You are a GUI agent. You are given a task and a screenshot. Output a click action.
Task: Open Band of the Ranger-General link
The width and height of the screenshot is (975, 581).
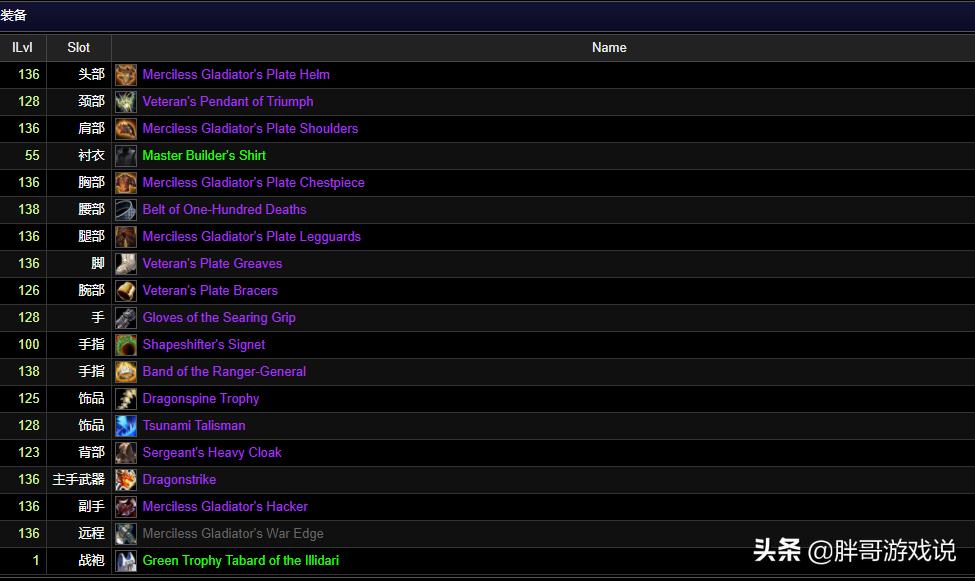(x=224, y=372)
